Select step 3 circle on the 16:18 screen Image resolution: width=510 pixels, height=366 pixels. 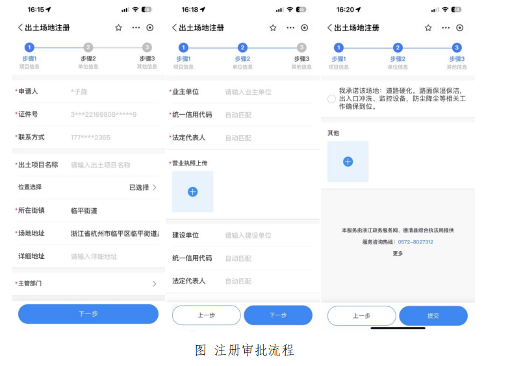coord(301,48)
